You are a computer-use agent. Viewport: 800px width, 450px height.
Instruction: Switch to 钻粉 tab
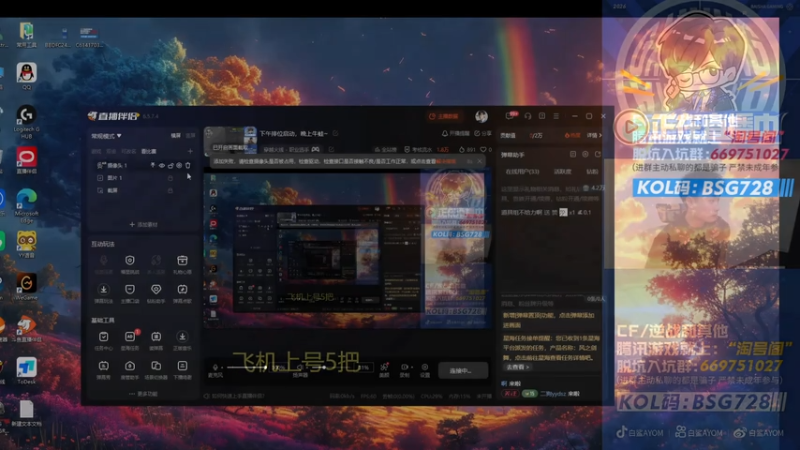[x=592, y=172]
